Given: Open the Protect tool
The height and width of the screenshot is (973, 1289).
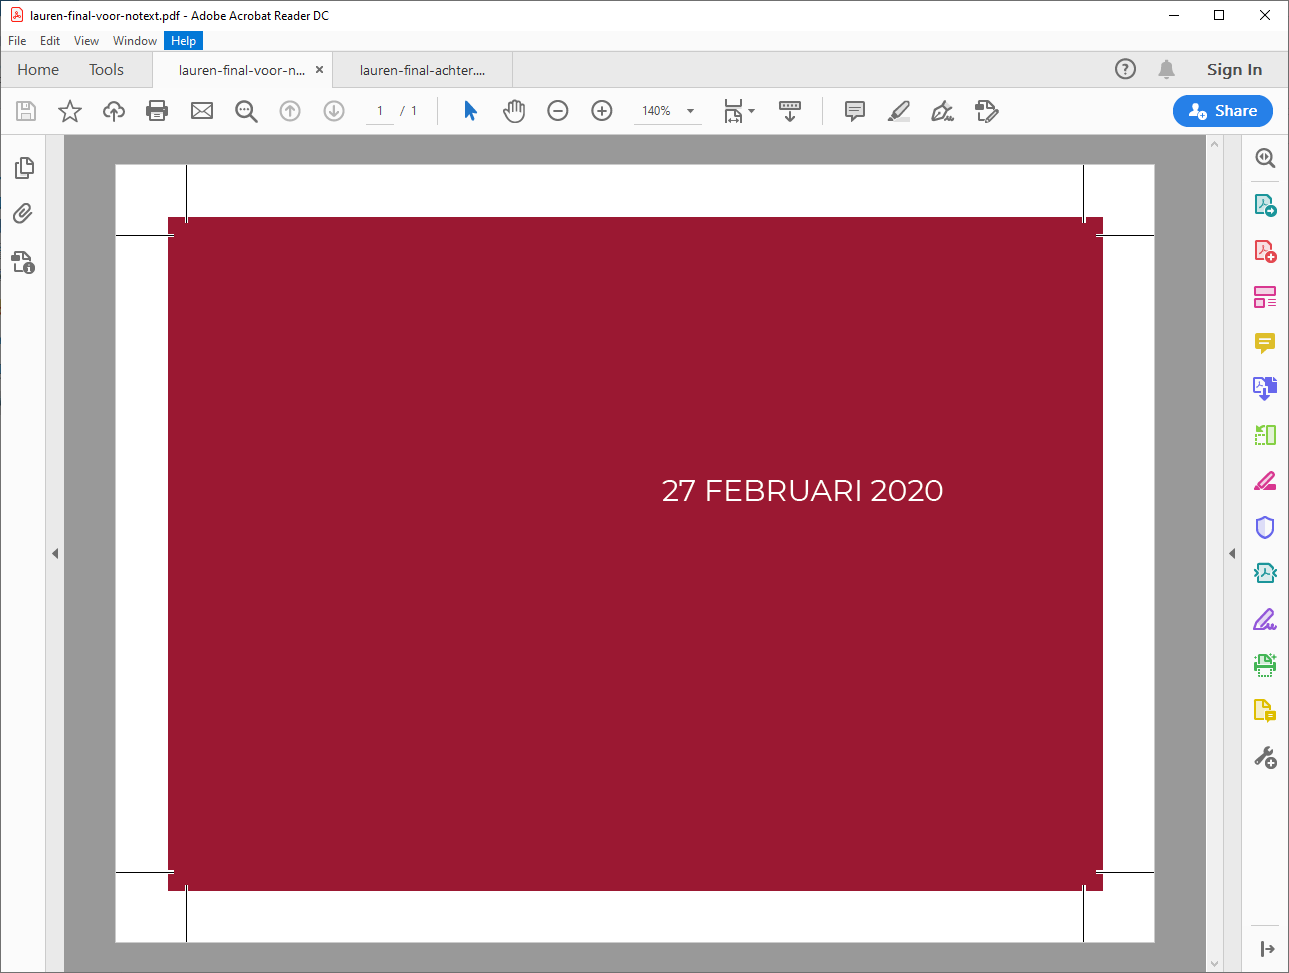Looking at the screenshot, I should point(1264,527).
